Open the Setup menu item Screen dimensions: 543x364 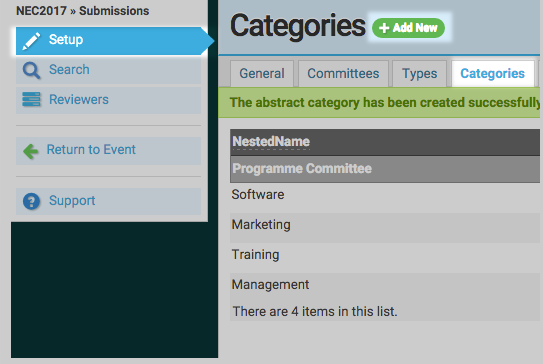pyautogui.click(x=108, y=41)
